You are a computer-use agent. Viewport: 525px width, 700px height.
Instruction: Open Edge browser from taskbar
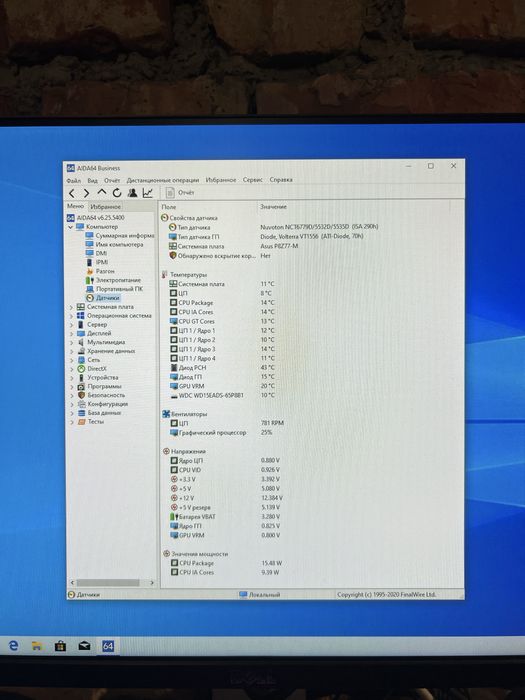coord(13,646)
